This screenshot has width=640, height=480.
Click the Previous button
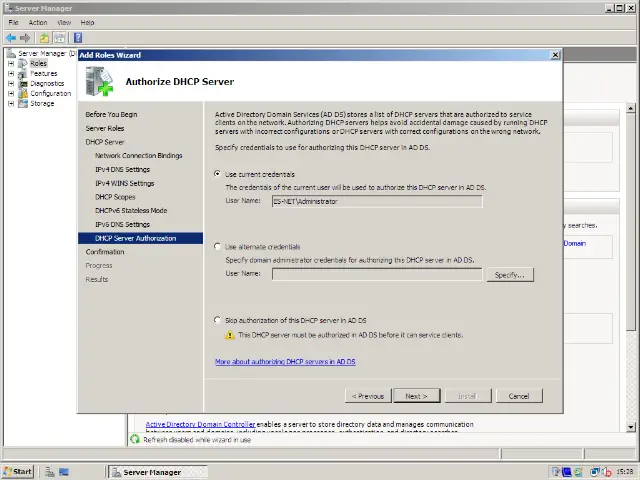(368, 396)
